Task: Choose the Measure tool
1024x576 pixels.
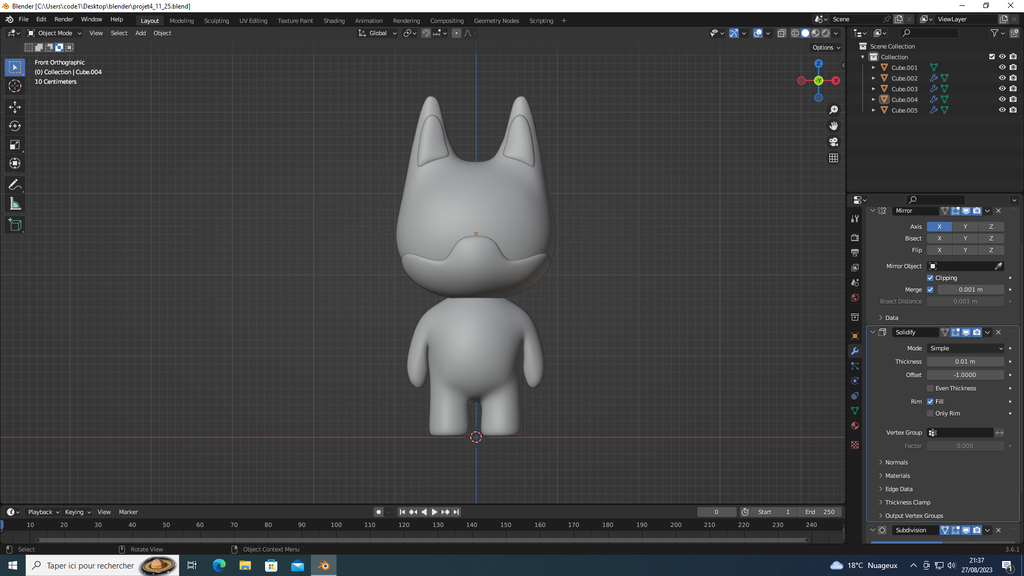Action: 15,204
